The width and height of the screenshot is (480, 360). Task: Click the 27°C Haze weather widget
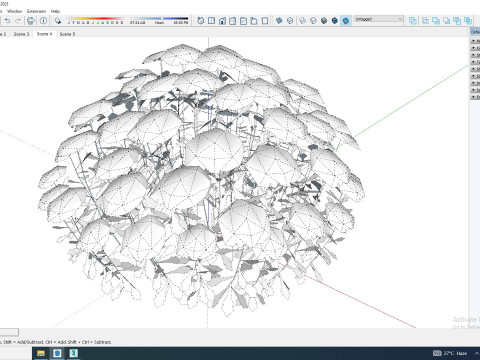(455, 353)
